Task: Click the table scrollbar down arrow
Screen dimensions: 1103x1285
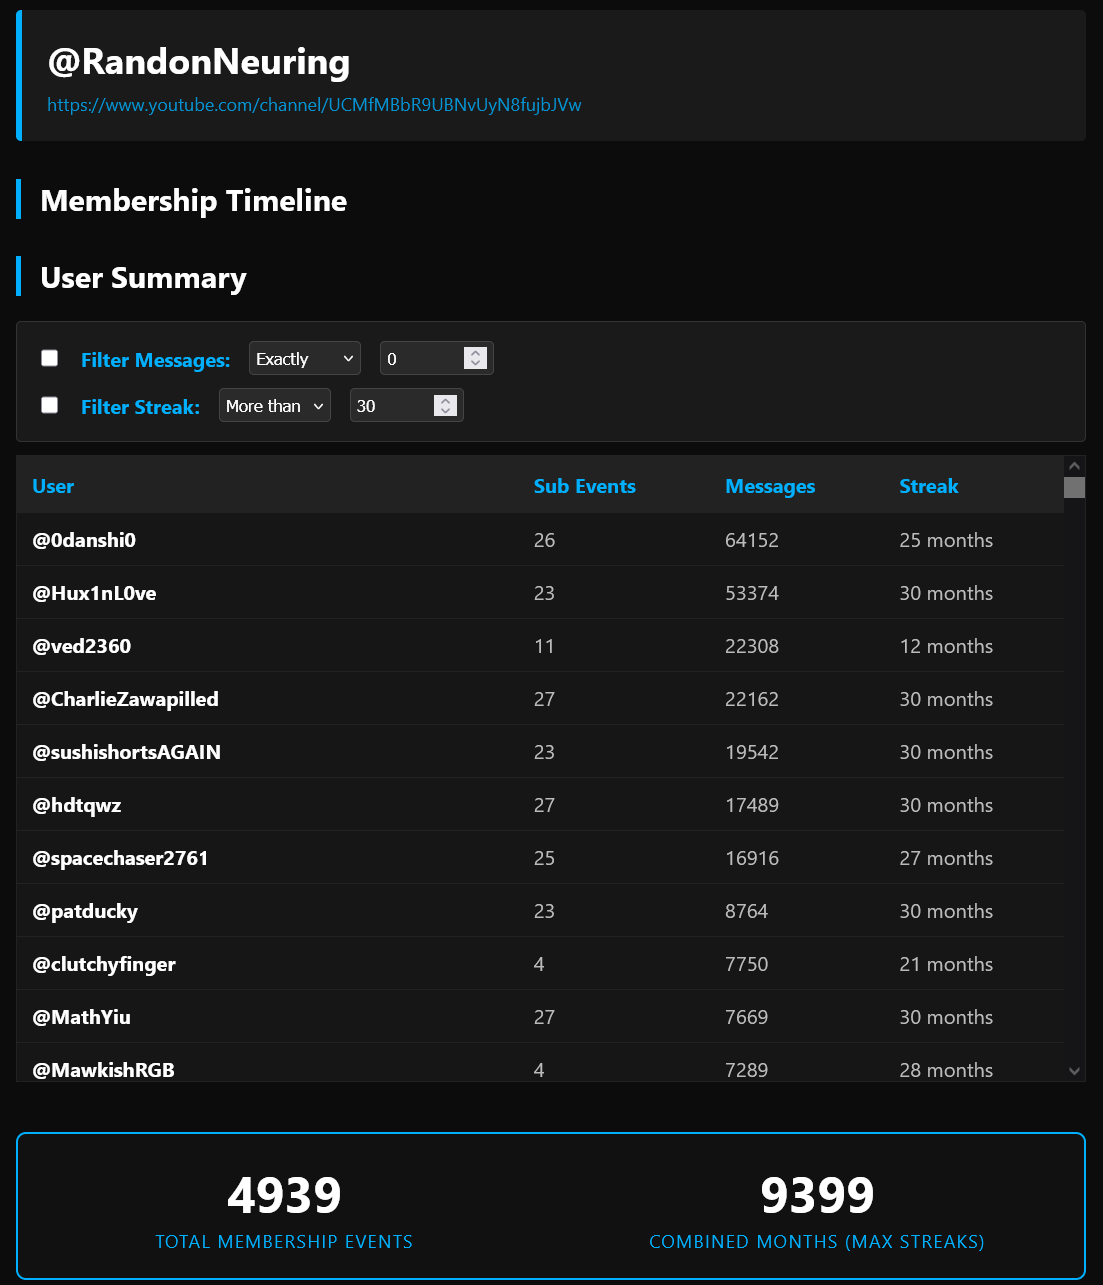Action: (1075, 1071)
